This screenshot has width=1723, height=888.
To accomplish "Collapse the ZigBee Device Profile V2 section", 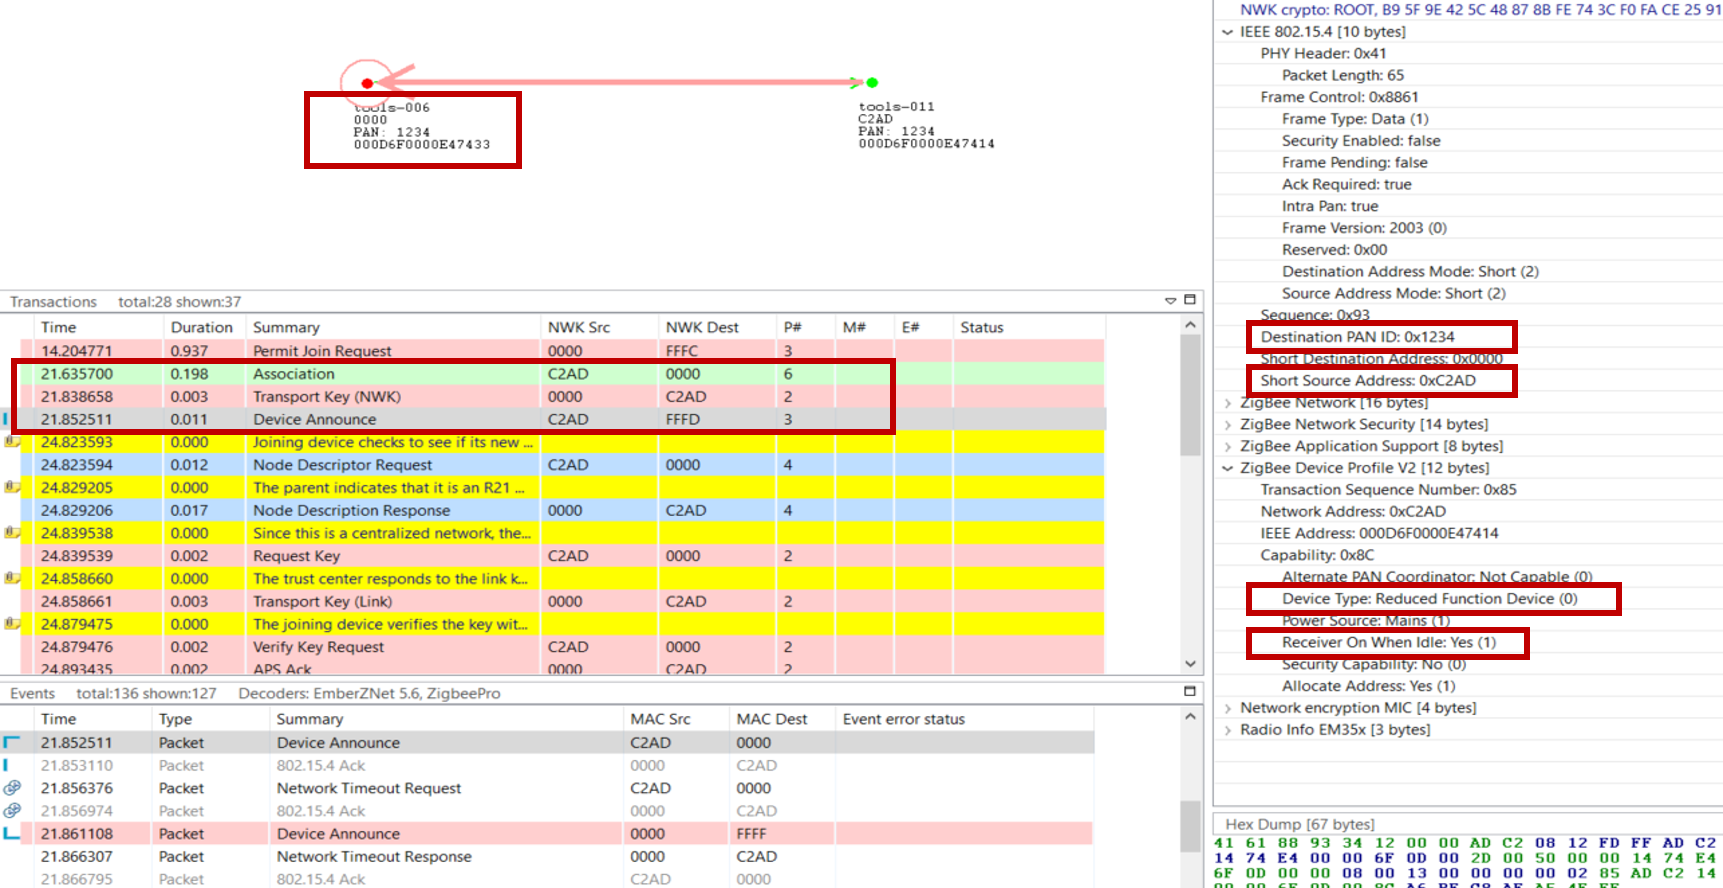I will click(1227, 468).
